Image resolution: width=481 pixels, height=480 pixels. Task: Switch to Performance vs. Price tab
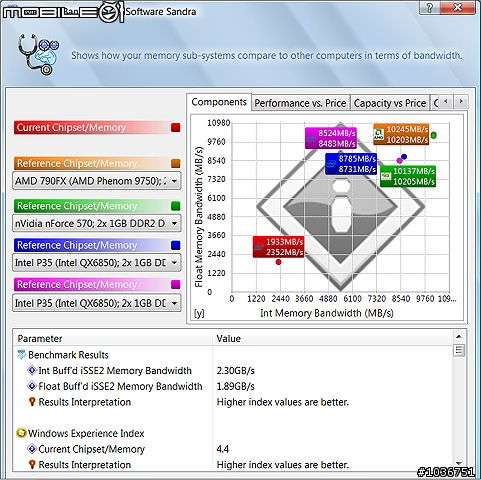coord(300,103)
